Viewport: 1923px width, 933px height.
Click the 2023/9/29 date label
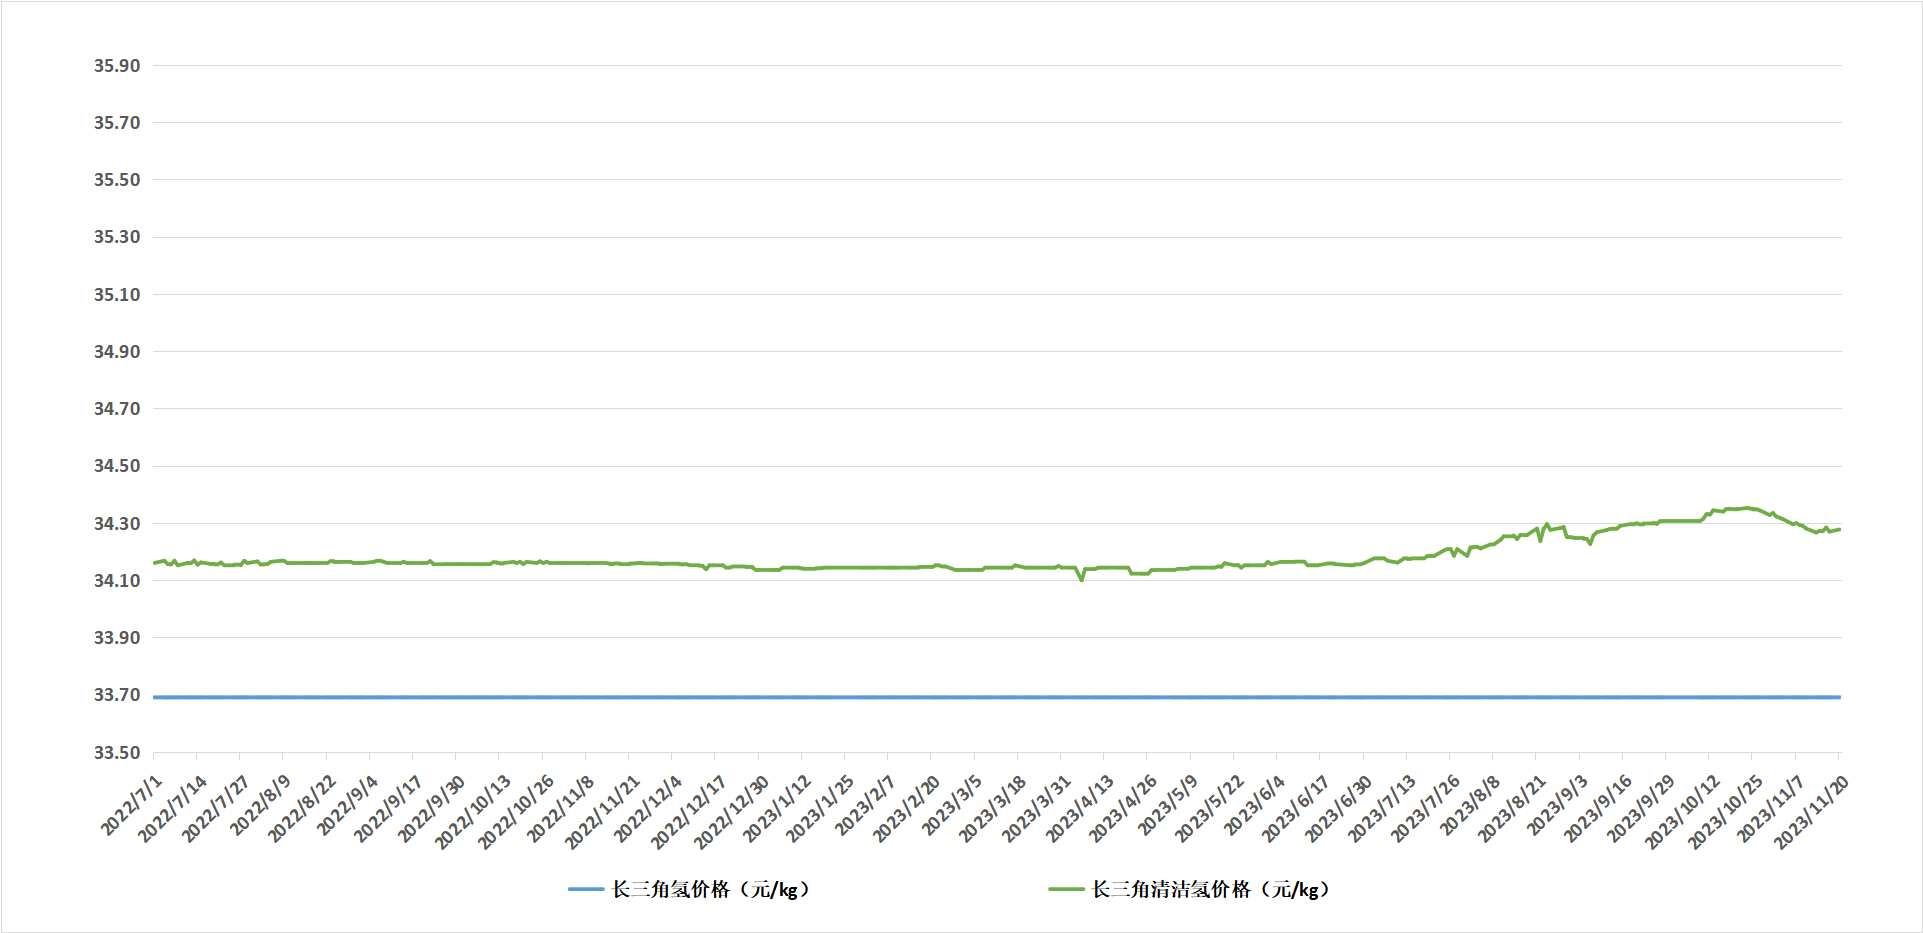1641,809
